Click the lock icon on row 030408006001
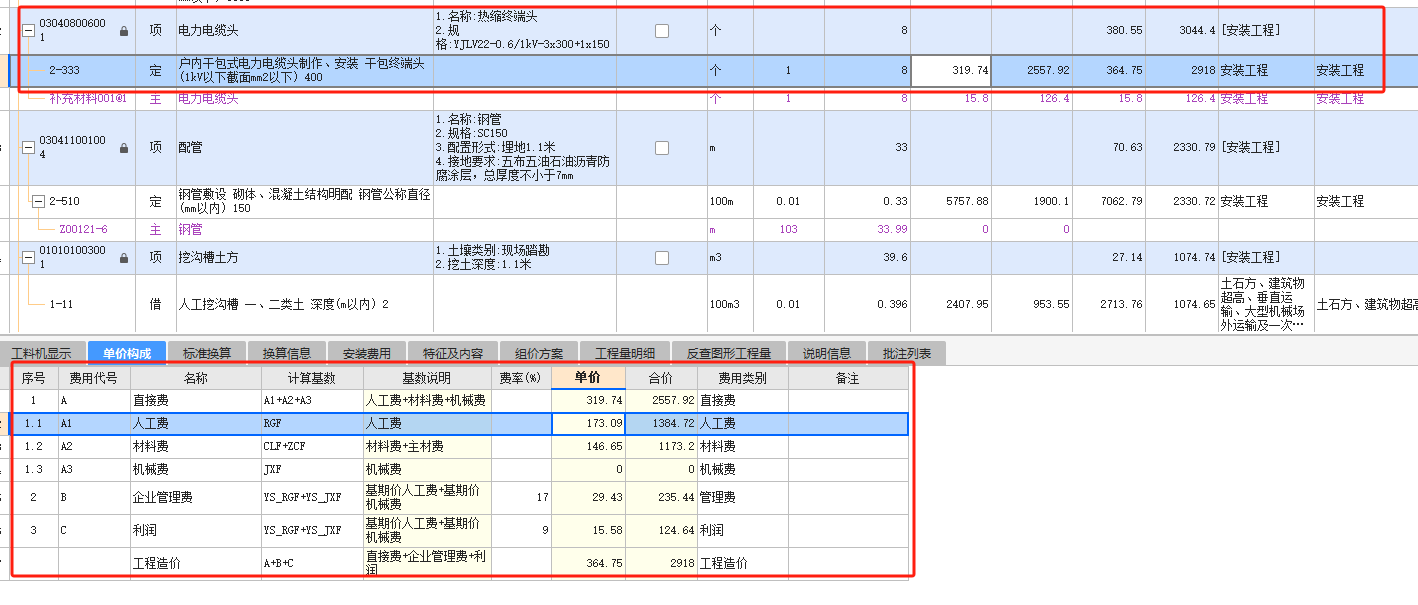This screenshot has width=1418, height=605. coord(124,31)
